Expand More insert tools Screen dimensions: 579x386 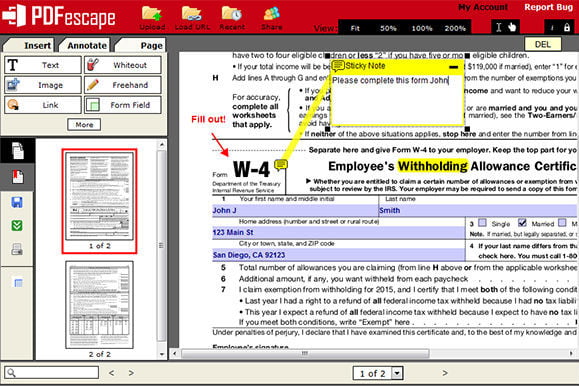(x=84, y=124)
